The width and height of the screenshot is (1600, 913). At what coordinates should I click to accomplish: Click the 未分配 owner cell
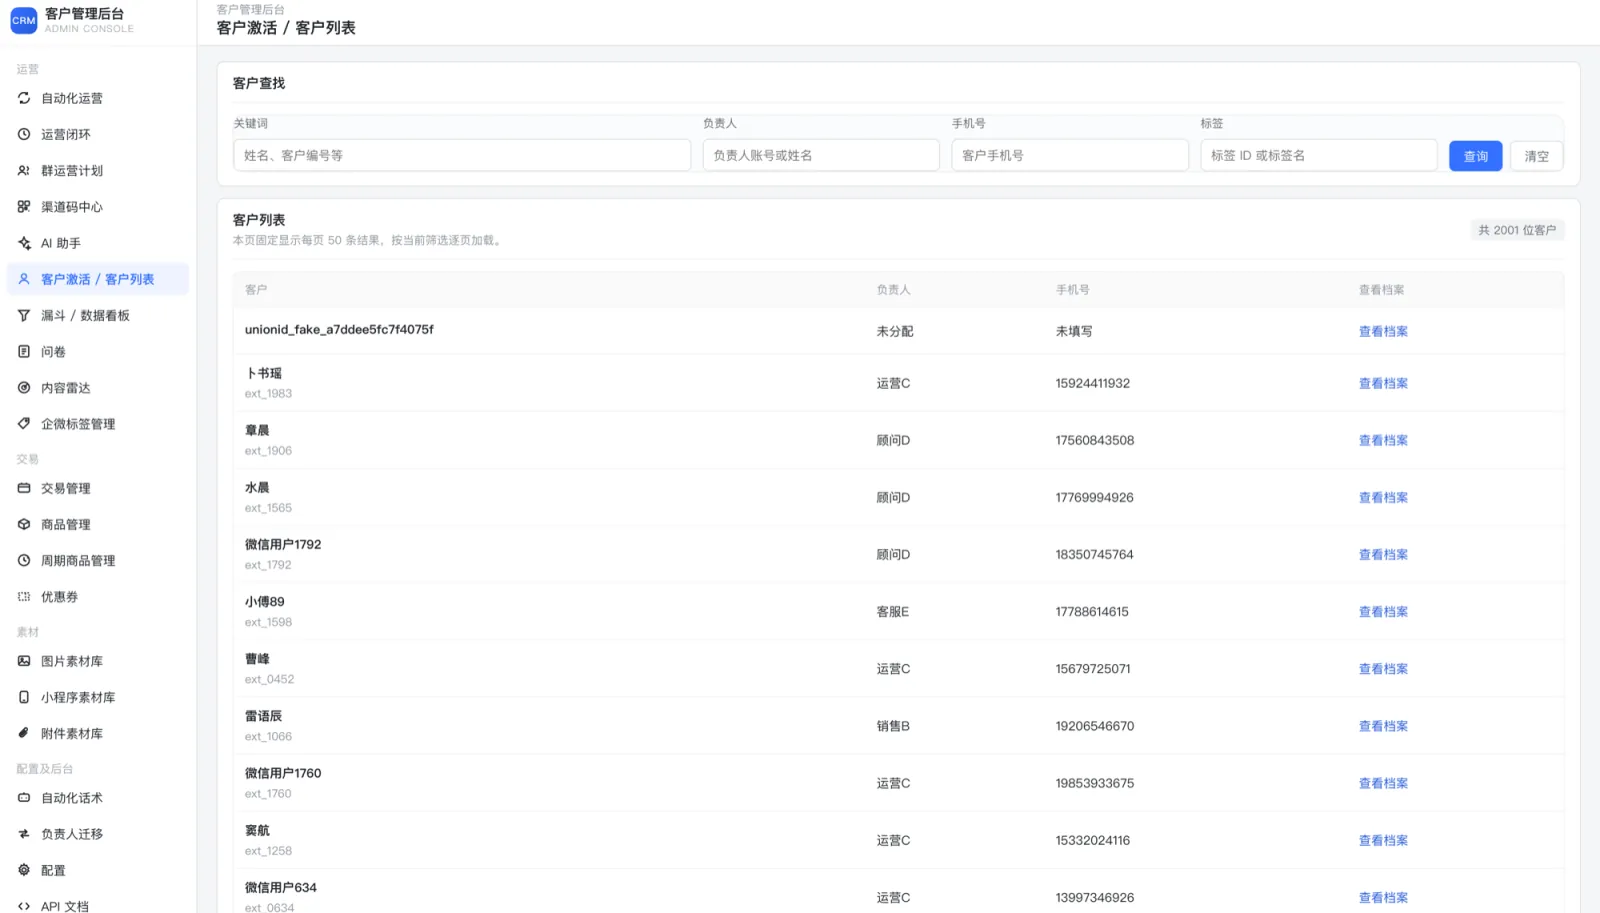[x=895, y=331]
